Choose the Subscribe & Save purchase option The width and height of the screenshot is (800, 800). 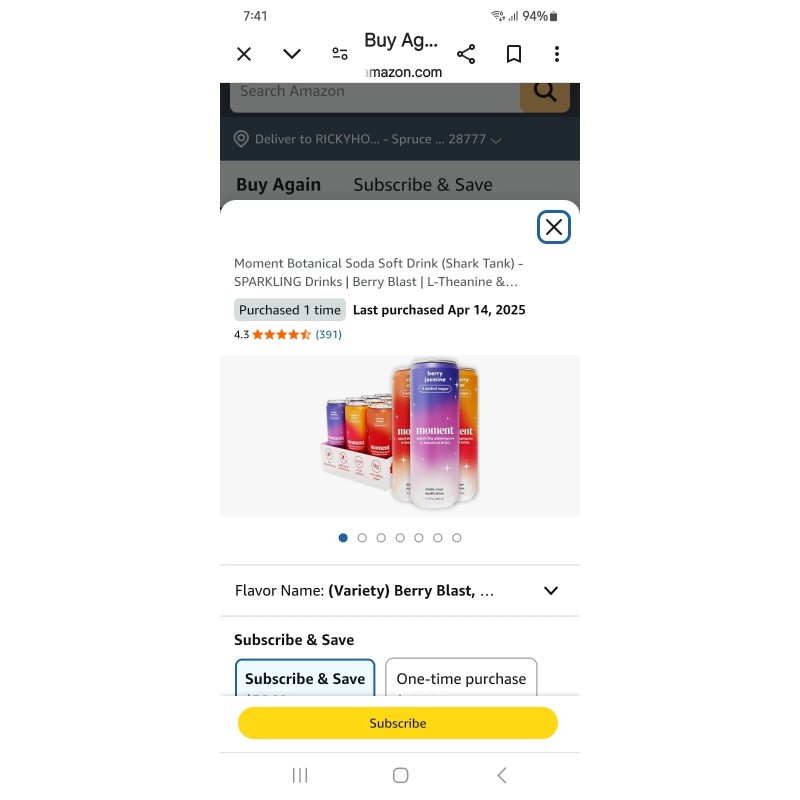click(x=305, y=678)
